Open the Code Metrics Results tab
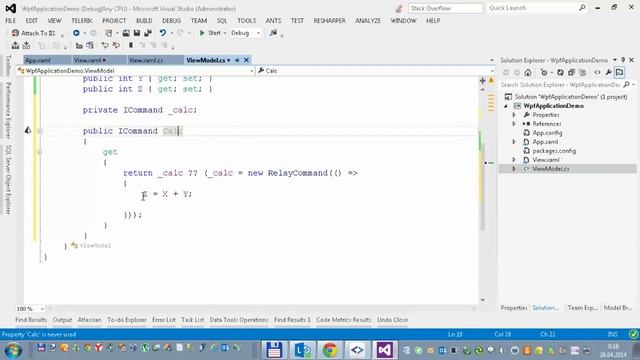640x360 pixels. (344, 320)
